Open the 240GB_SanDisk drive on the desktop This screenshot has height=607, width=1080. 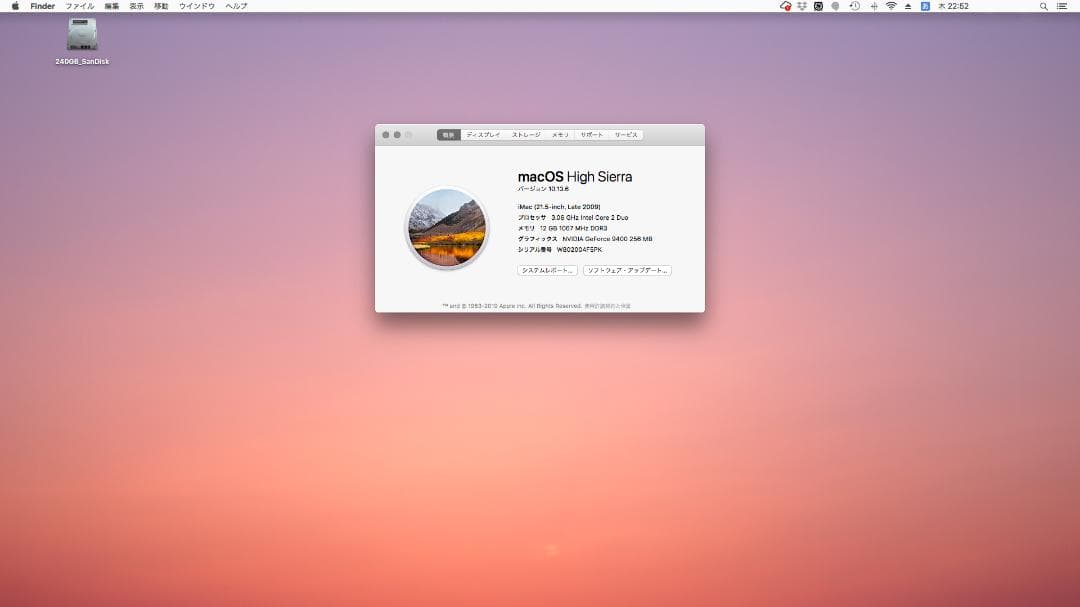click(81, 37)
